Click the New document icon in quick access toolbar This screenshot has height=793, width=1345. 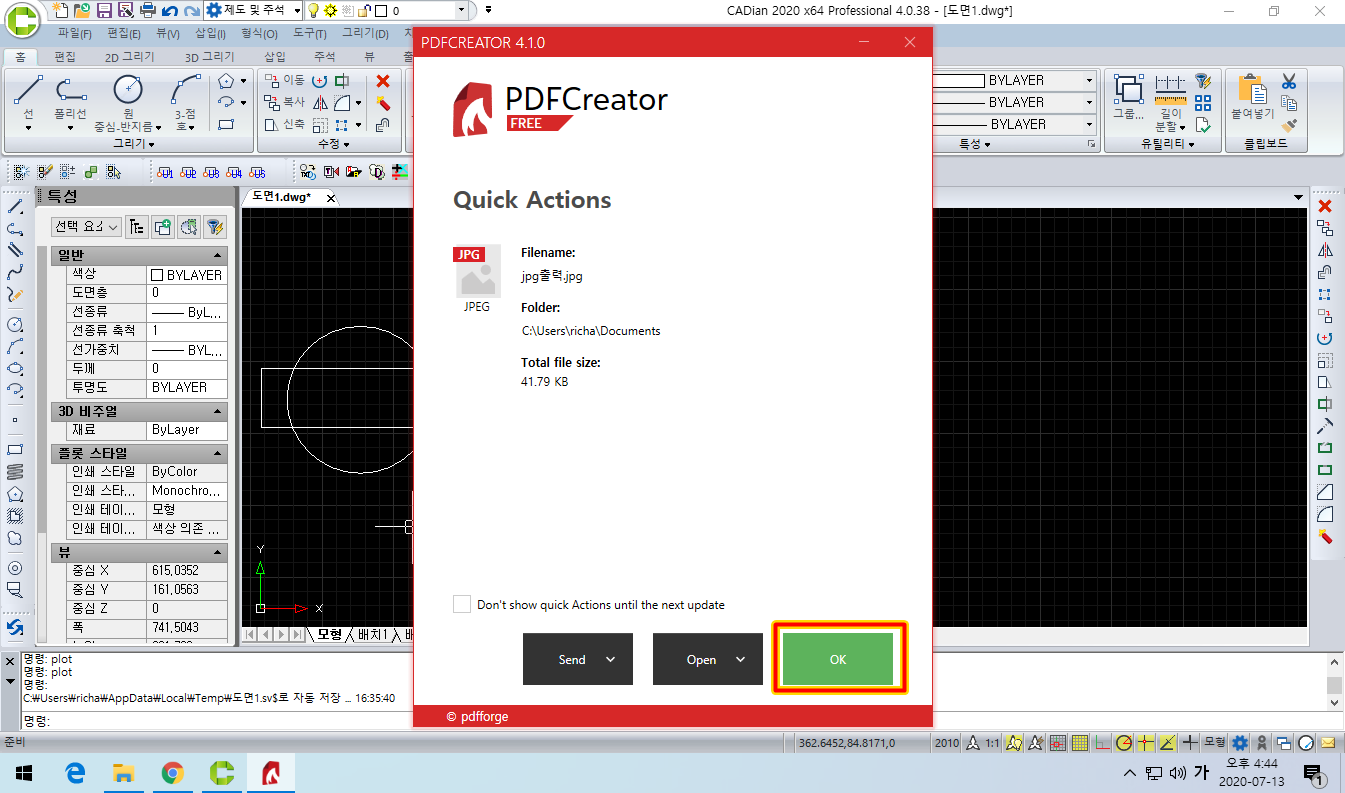[x=59, y=11]
